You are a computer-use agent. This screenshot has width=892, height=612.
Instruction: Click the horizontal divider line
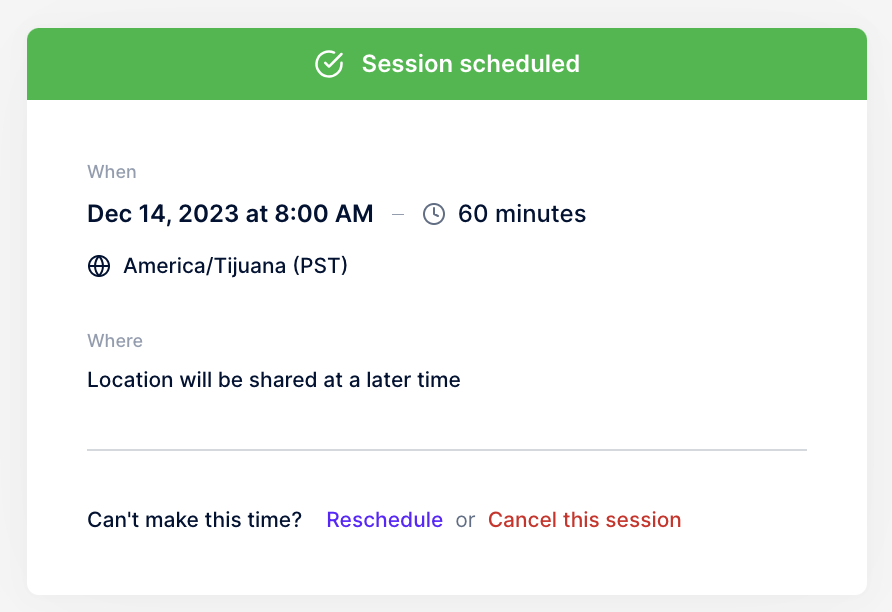447,450
